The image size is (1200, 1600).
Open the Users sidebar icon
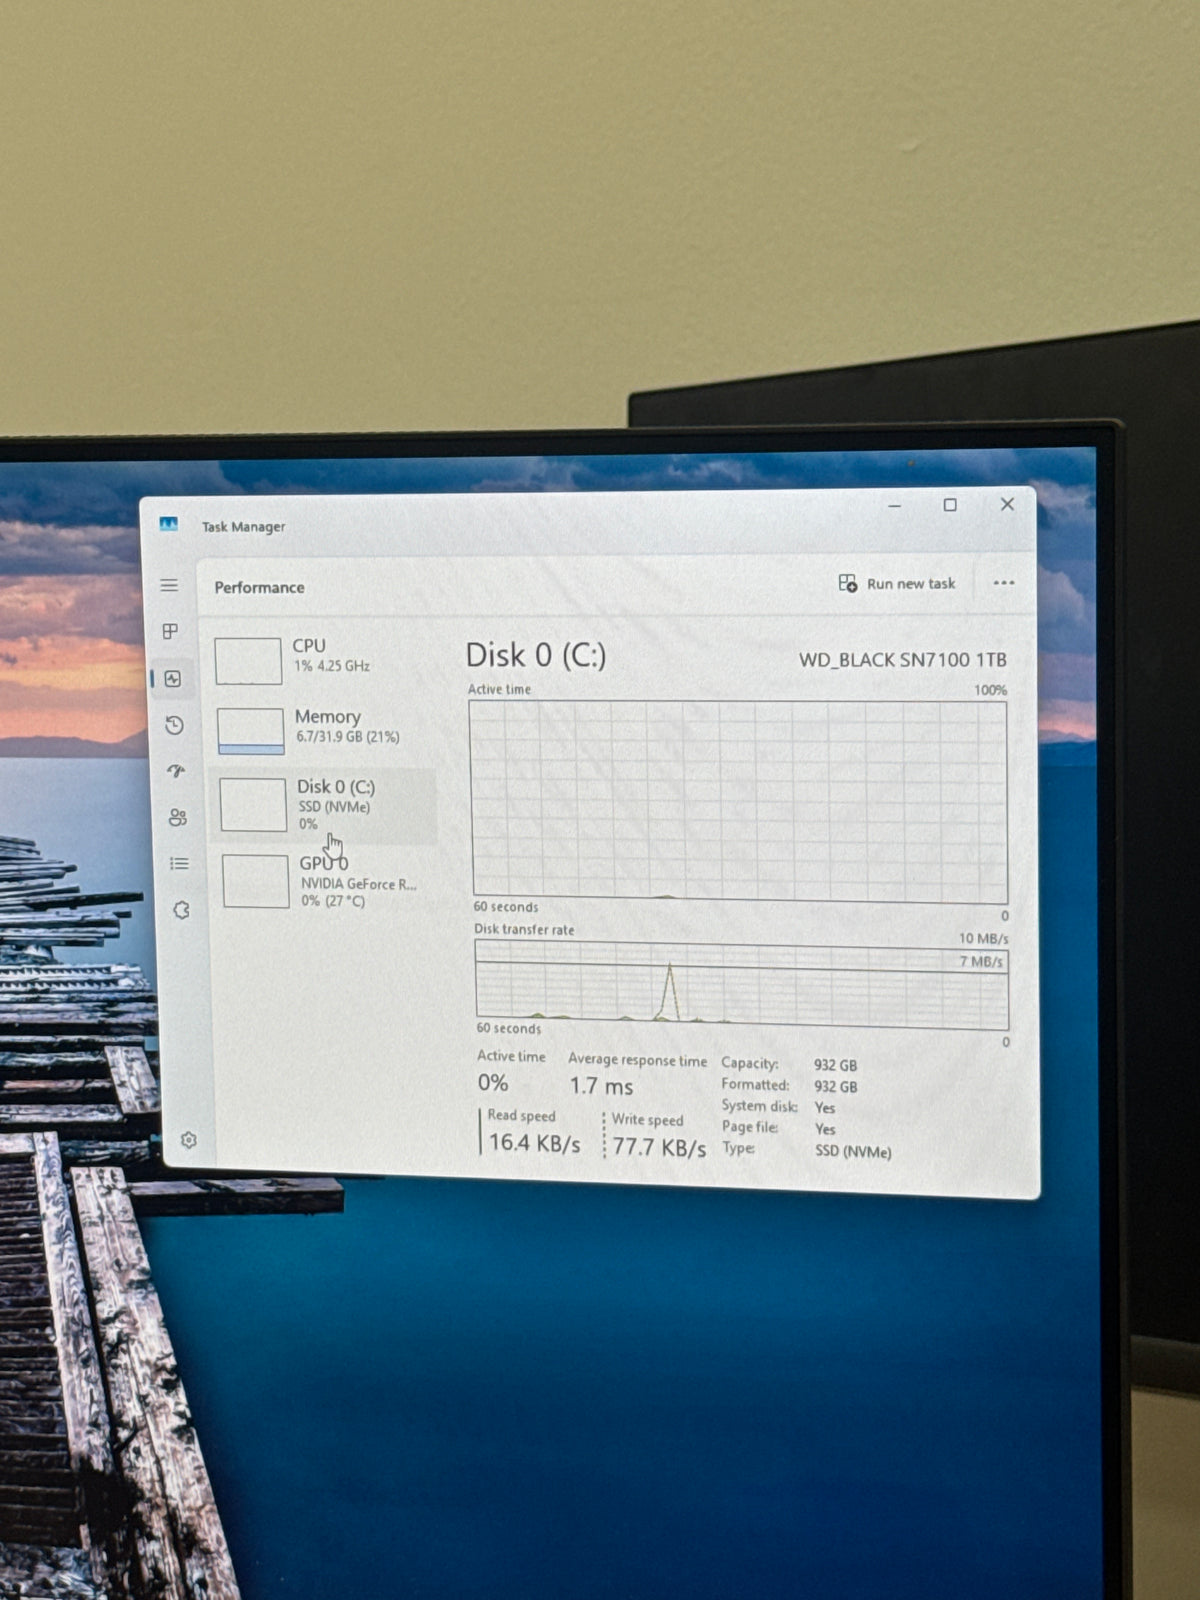point(178,817)
